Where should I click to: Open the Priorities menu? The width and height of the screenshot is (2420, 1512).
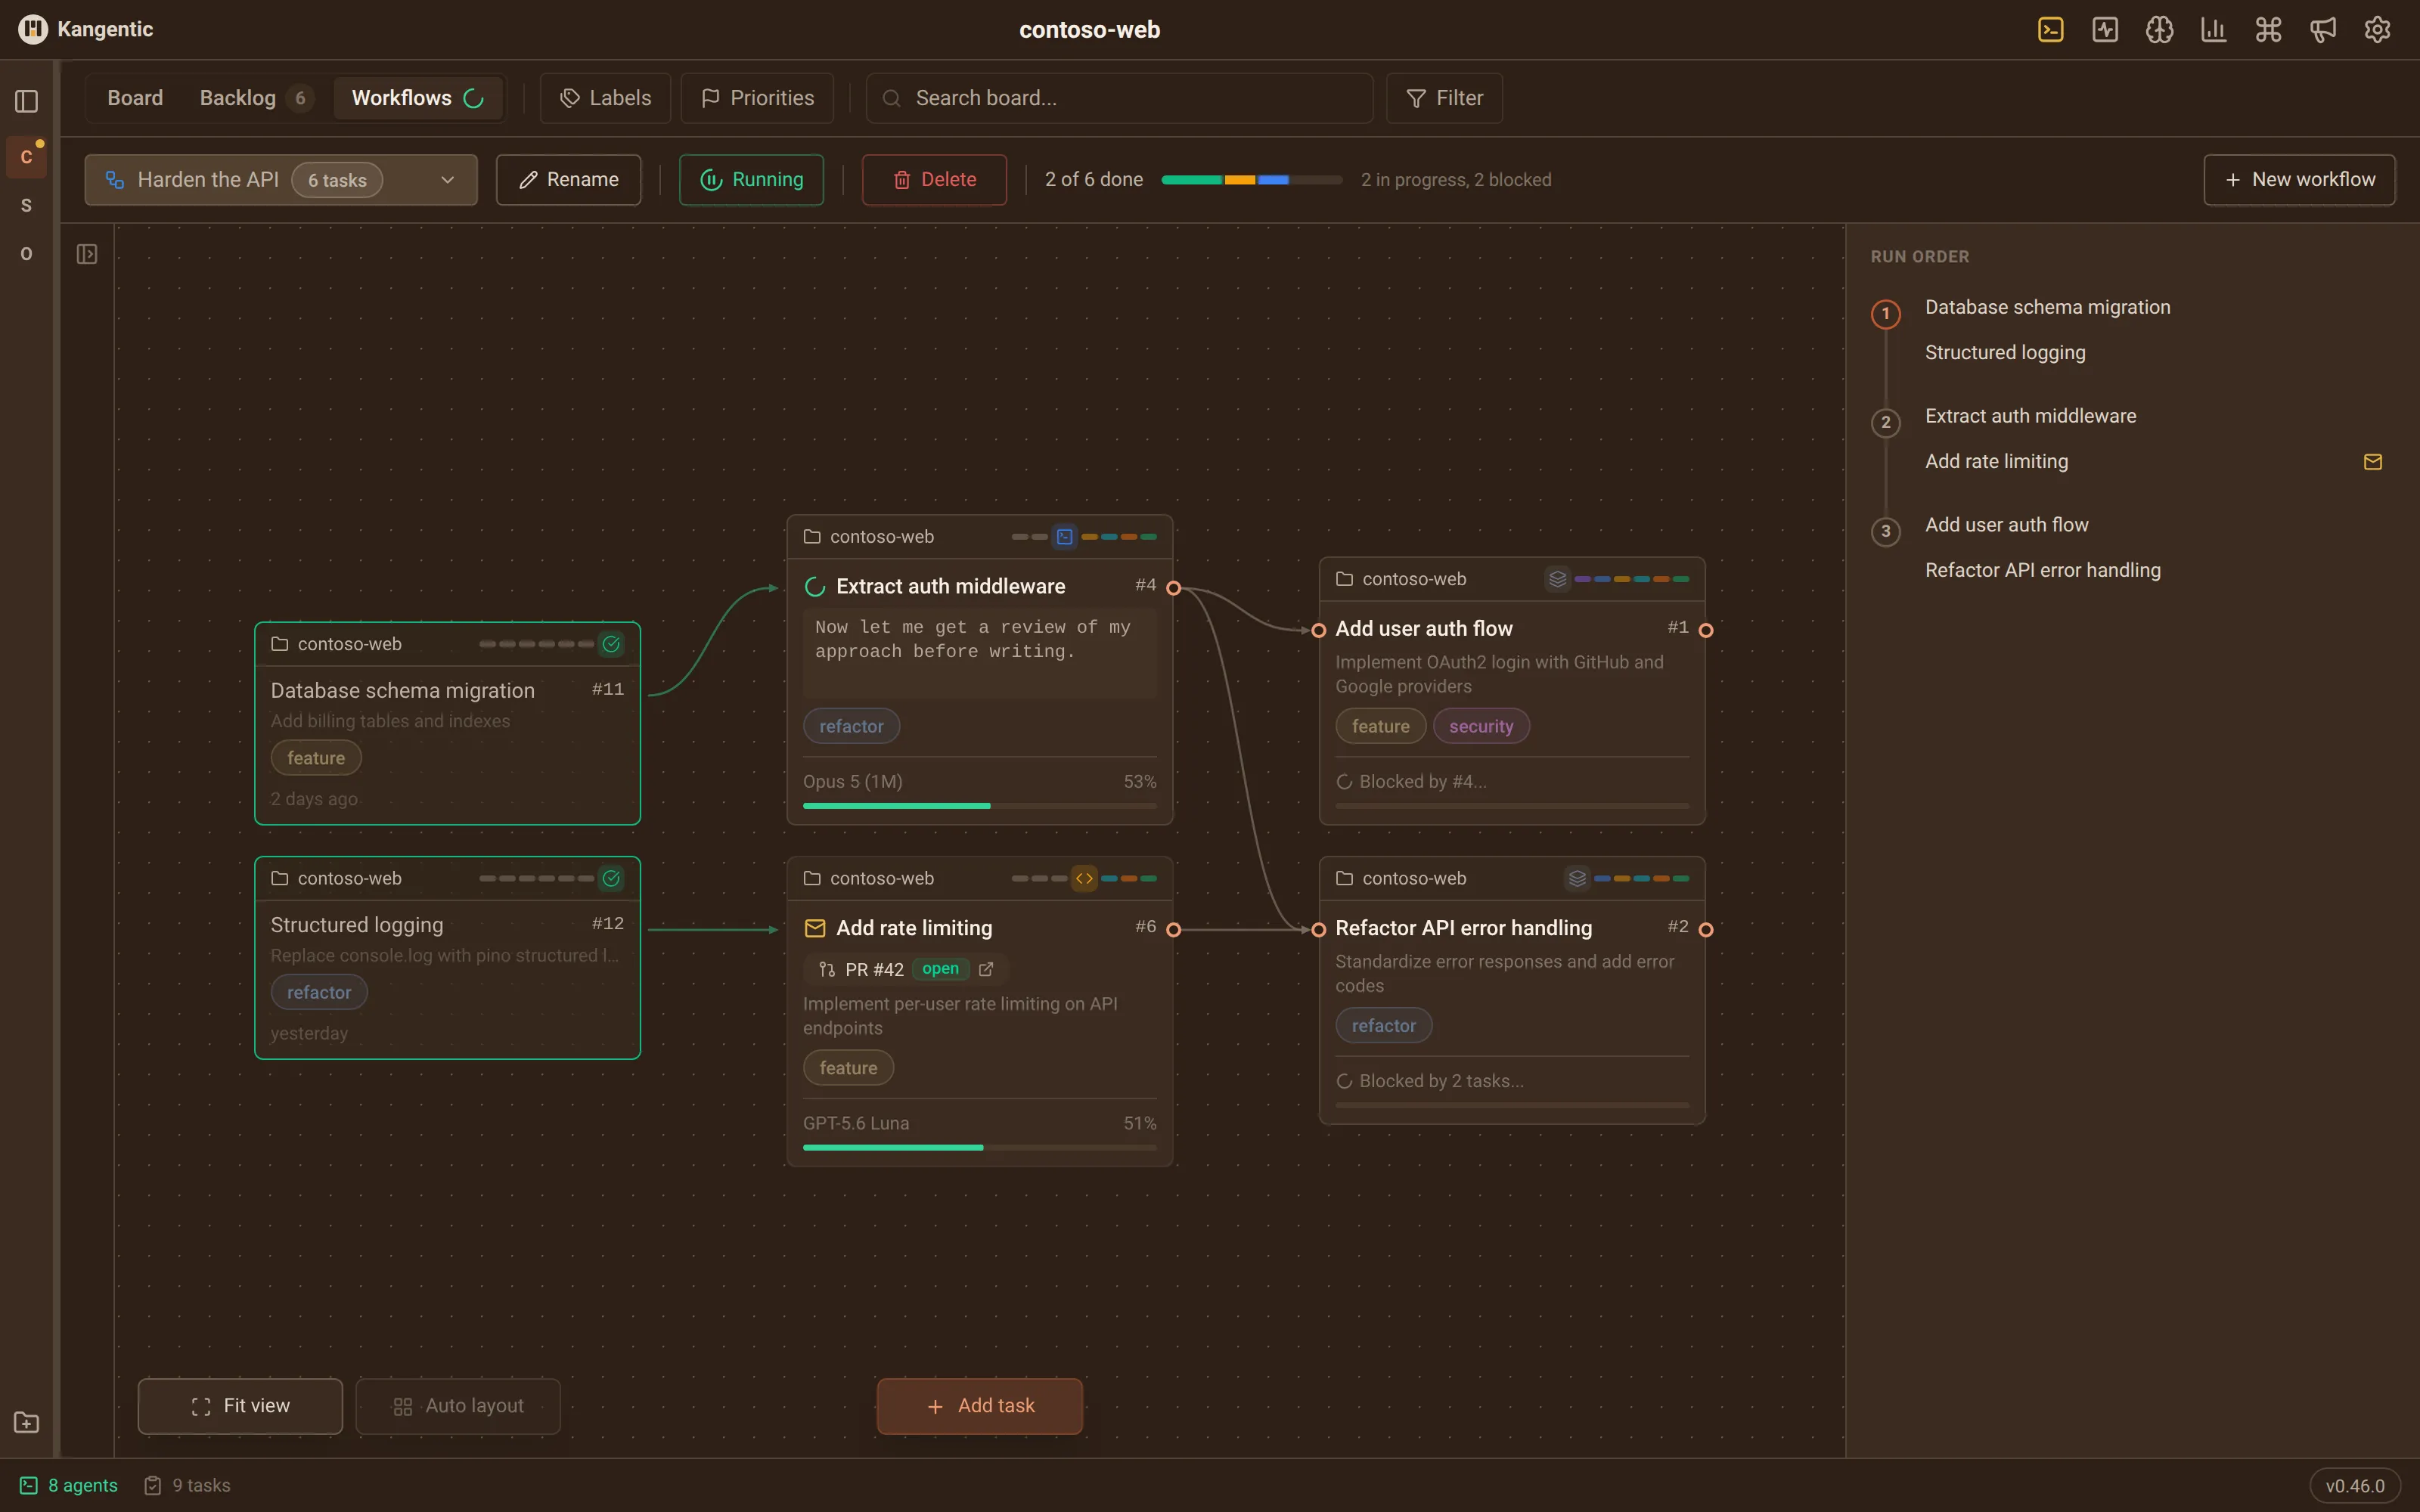tap(757, 98)
